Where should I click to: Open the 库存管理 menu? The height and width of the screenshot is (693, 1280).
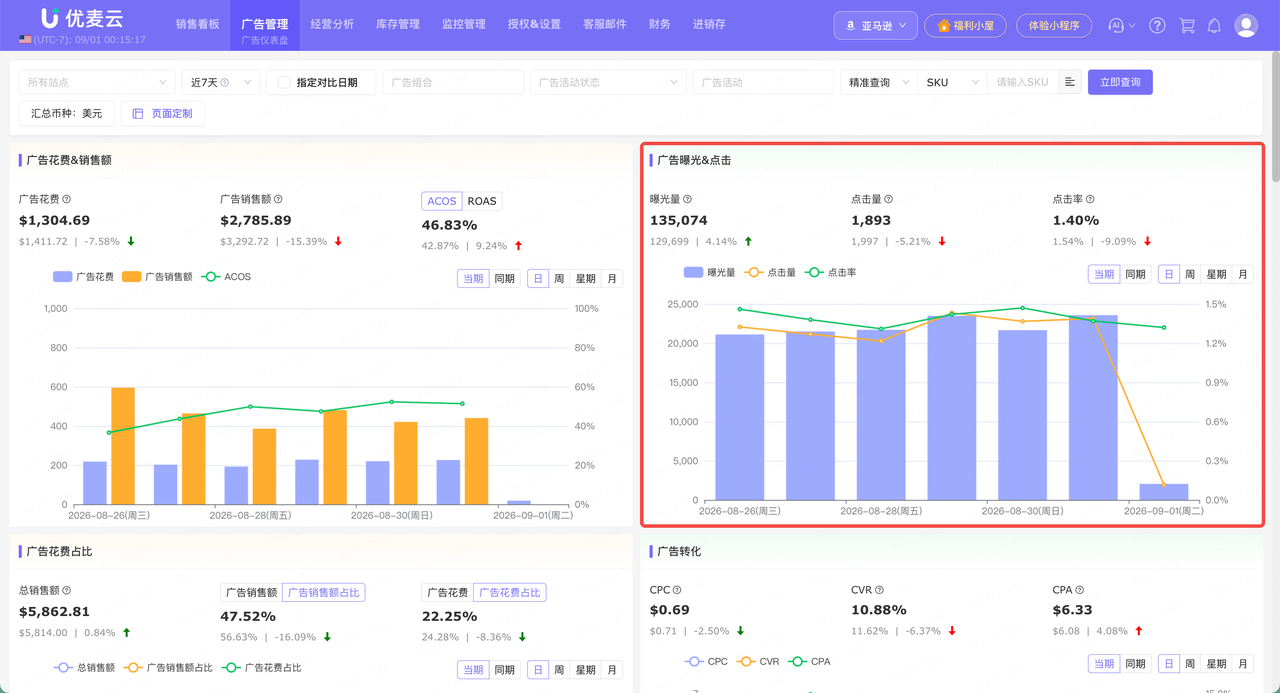[x=398, y=24]
